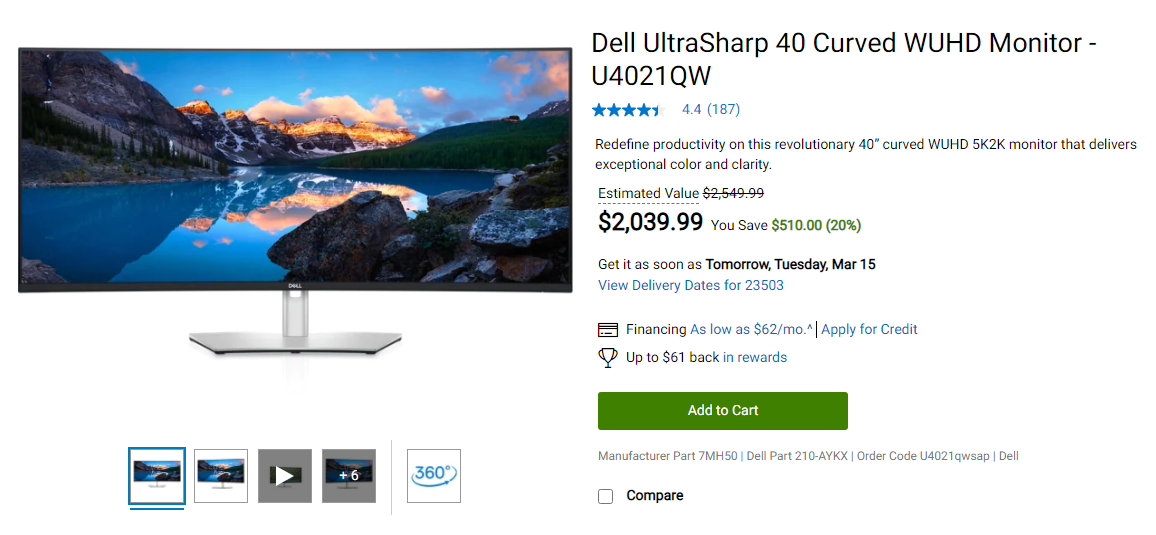This screenshot has width=1156, height=535.
Task: Click Apply for Credit link
Action: 869,329
